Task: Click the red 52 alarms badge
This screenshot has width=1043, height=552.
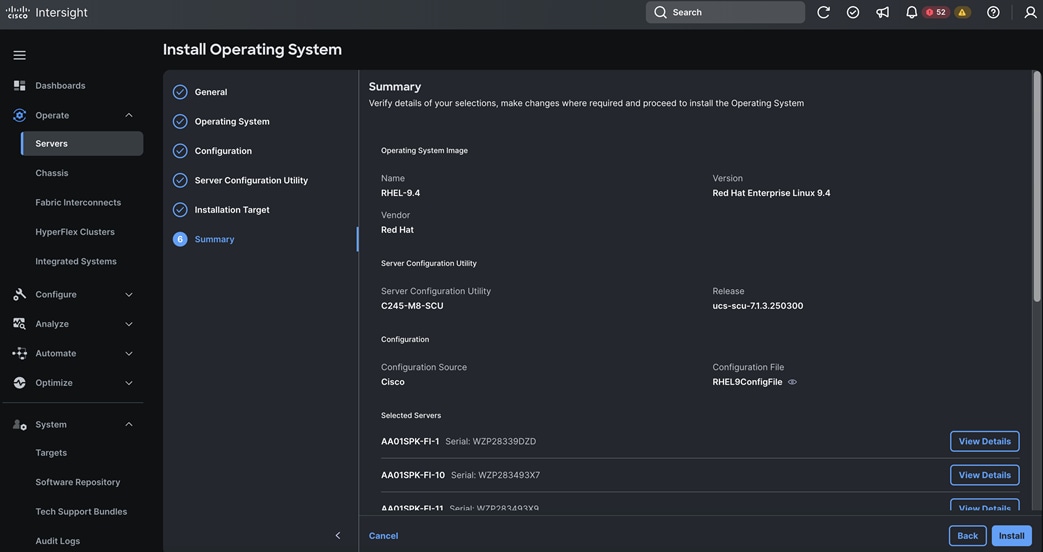Action: (x=936, y=12)
